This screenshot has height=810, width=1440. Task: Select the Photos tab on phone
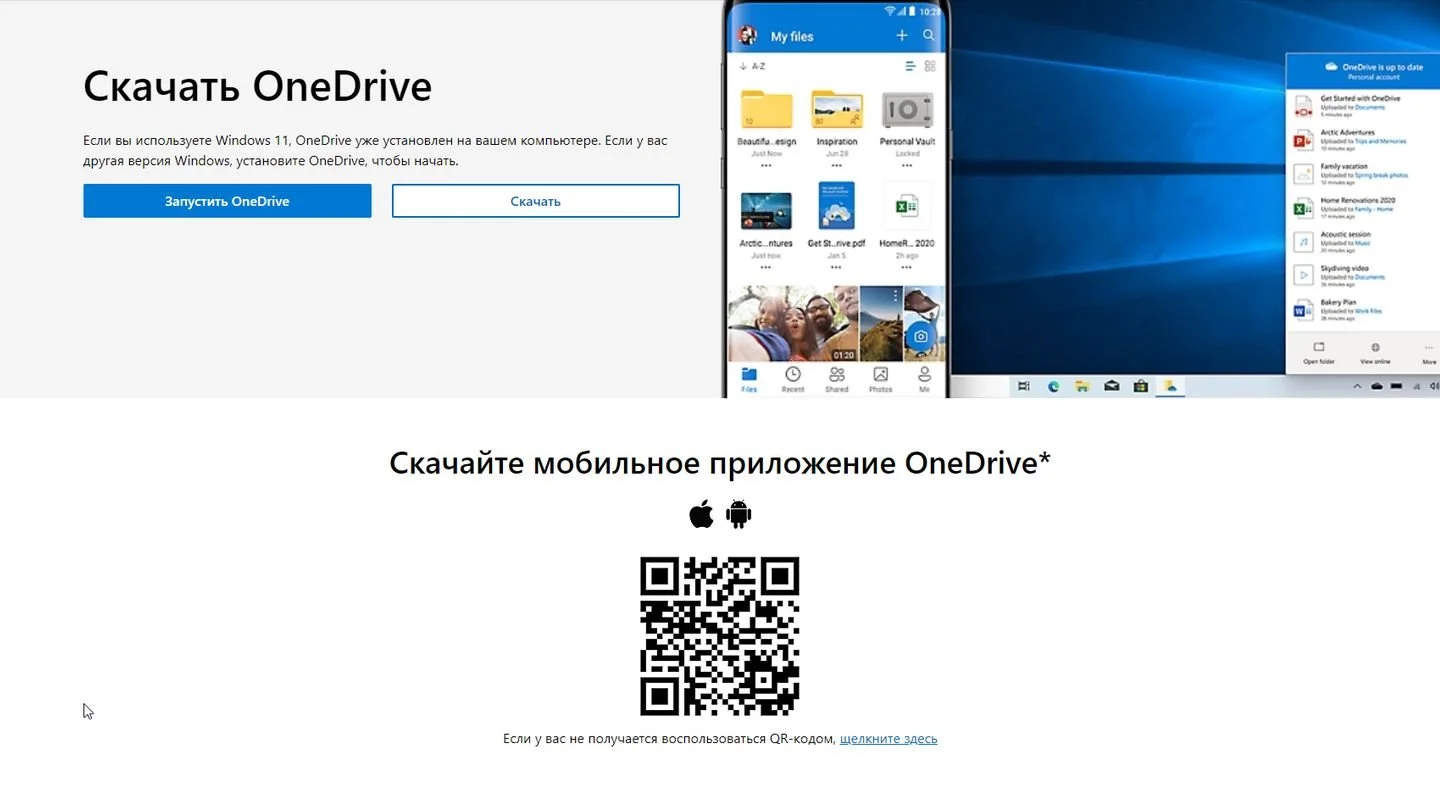tap(880, 379)
